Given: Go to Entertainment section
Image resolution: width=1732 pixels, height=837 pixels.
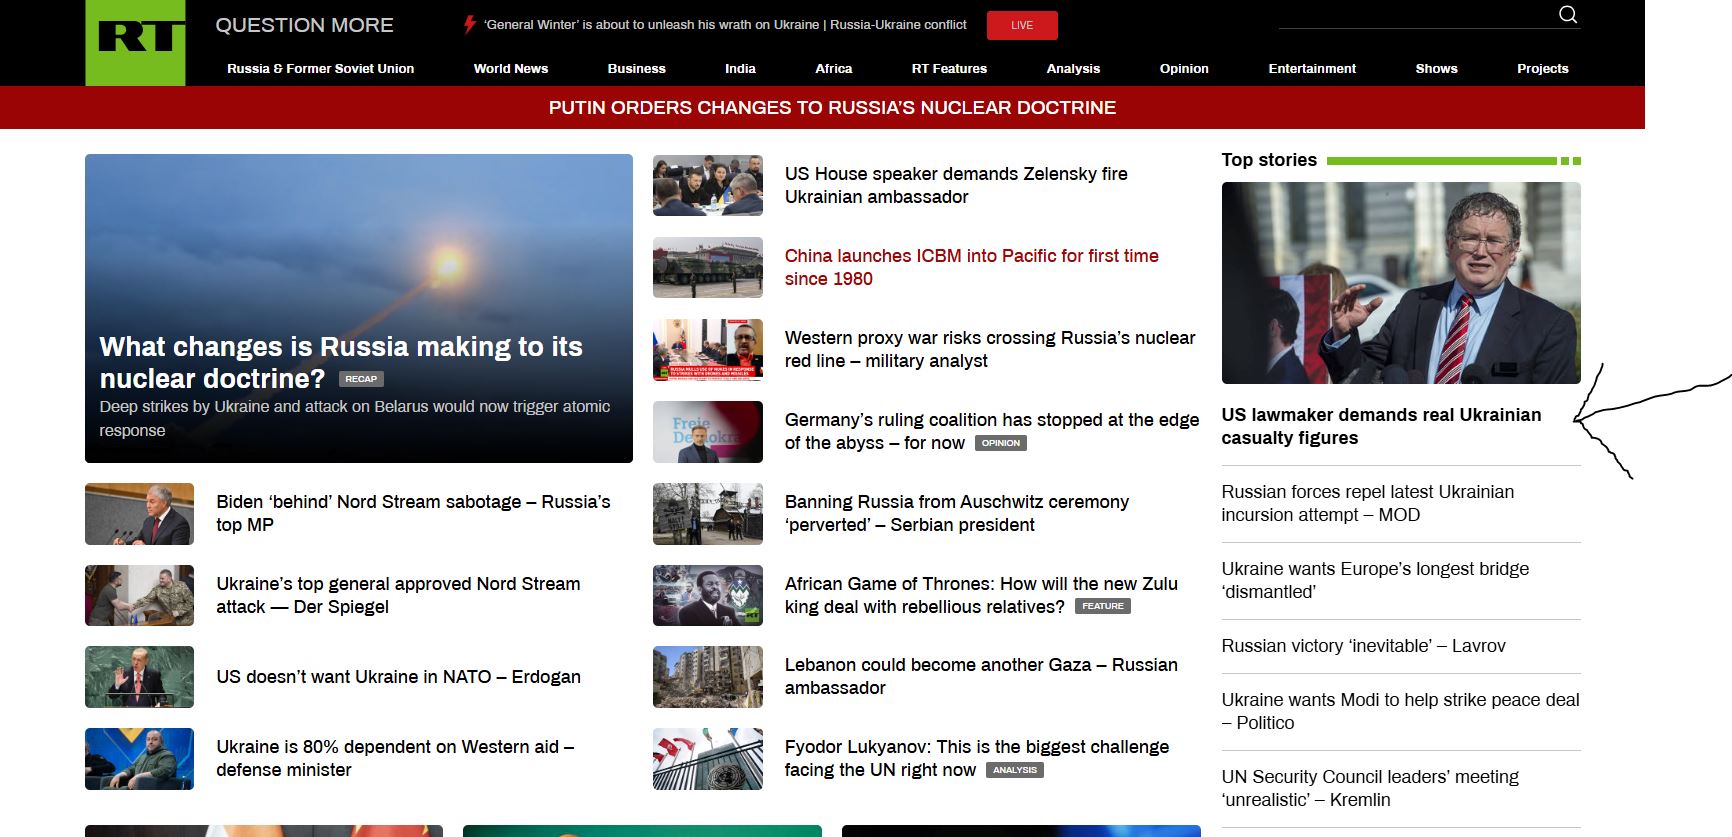Looking at the screenshot, I should (x=1312, y=69).
